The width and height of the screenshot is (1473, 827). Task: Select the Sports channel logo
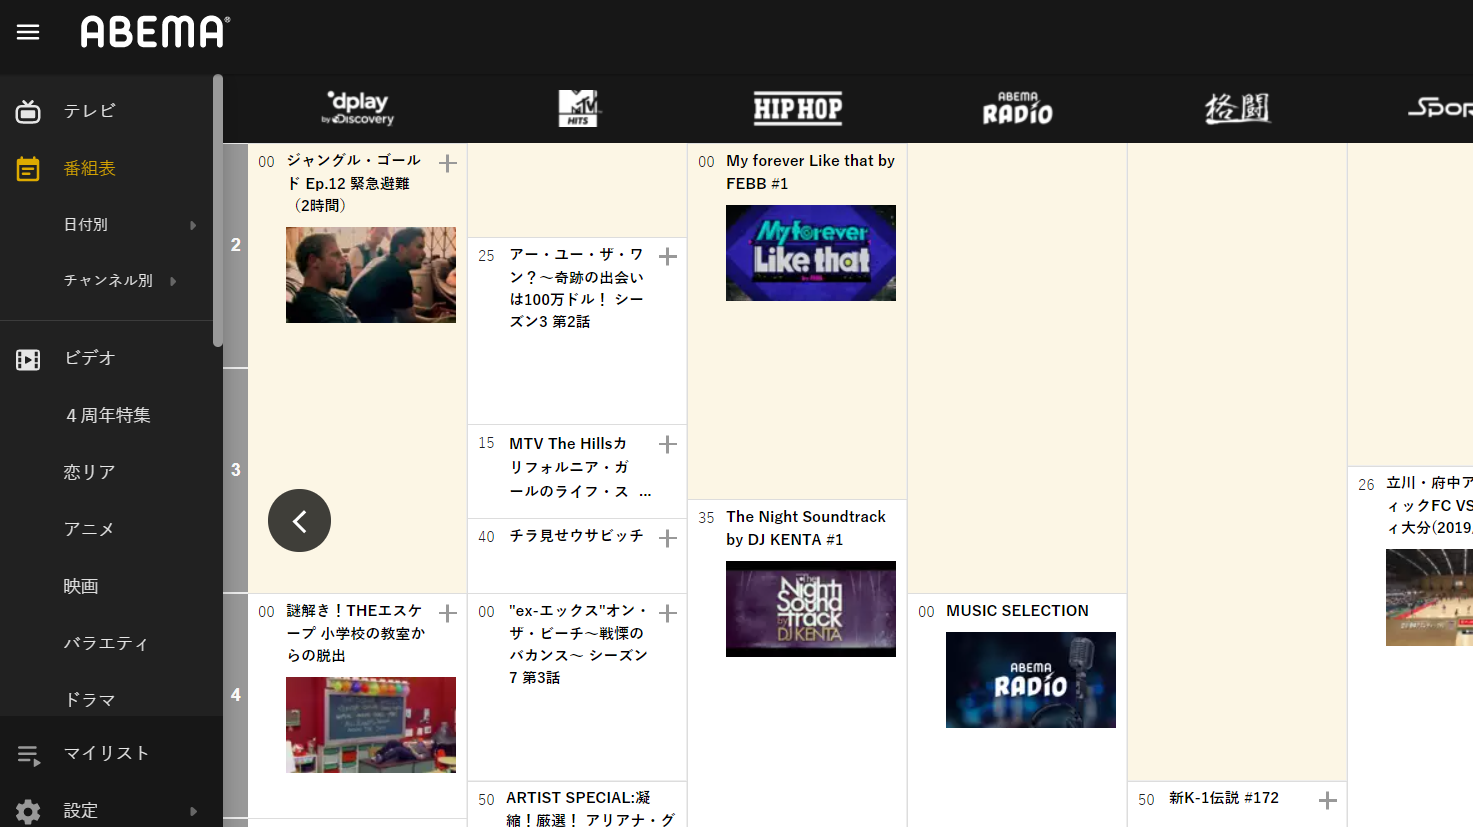pos(1440,107)
